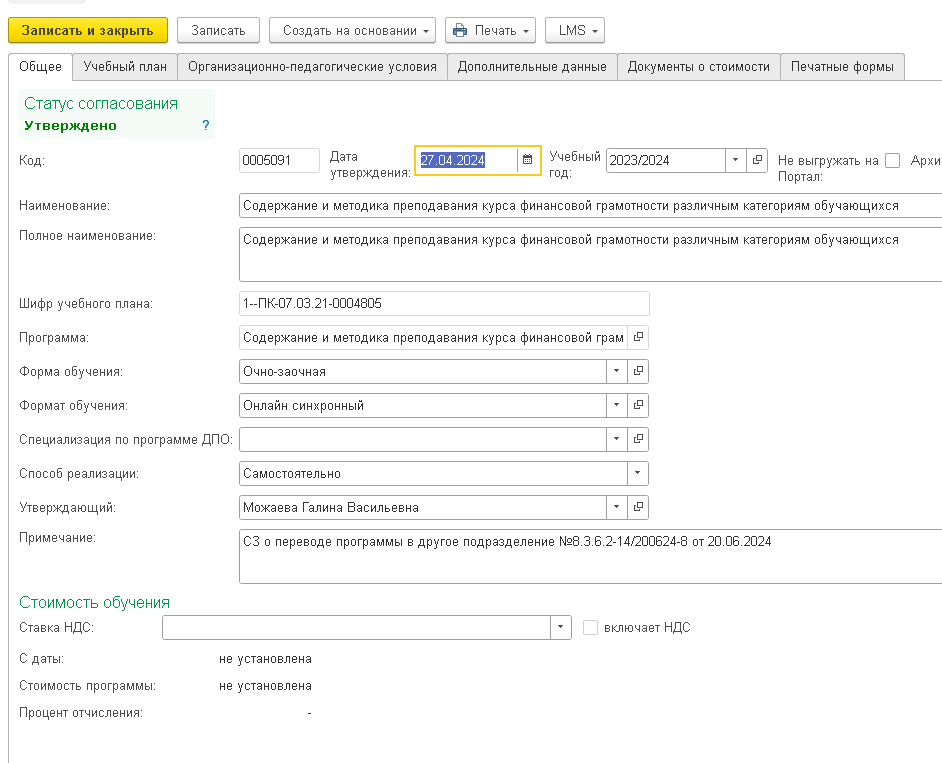Open the Печать menu

coord(491,31)
